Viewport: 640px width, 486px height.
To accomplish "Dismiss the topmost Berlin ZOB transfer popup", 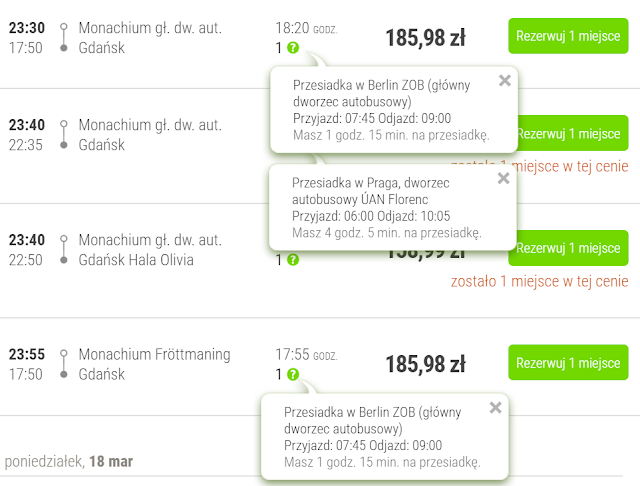I will 504,80.
